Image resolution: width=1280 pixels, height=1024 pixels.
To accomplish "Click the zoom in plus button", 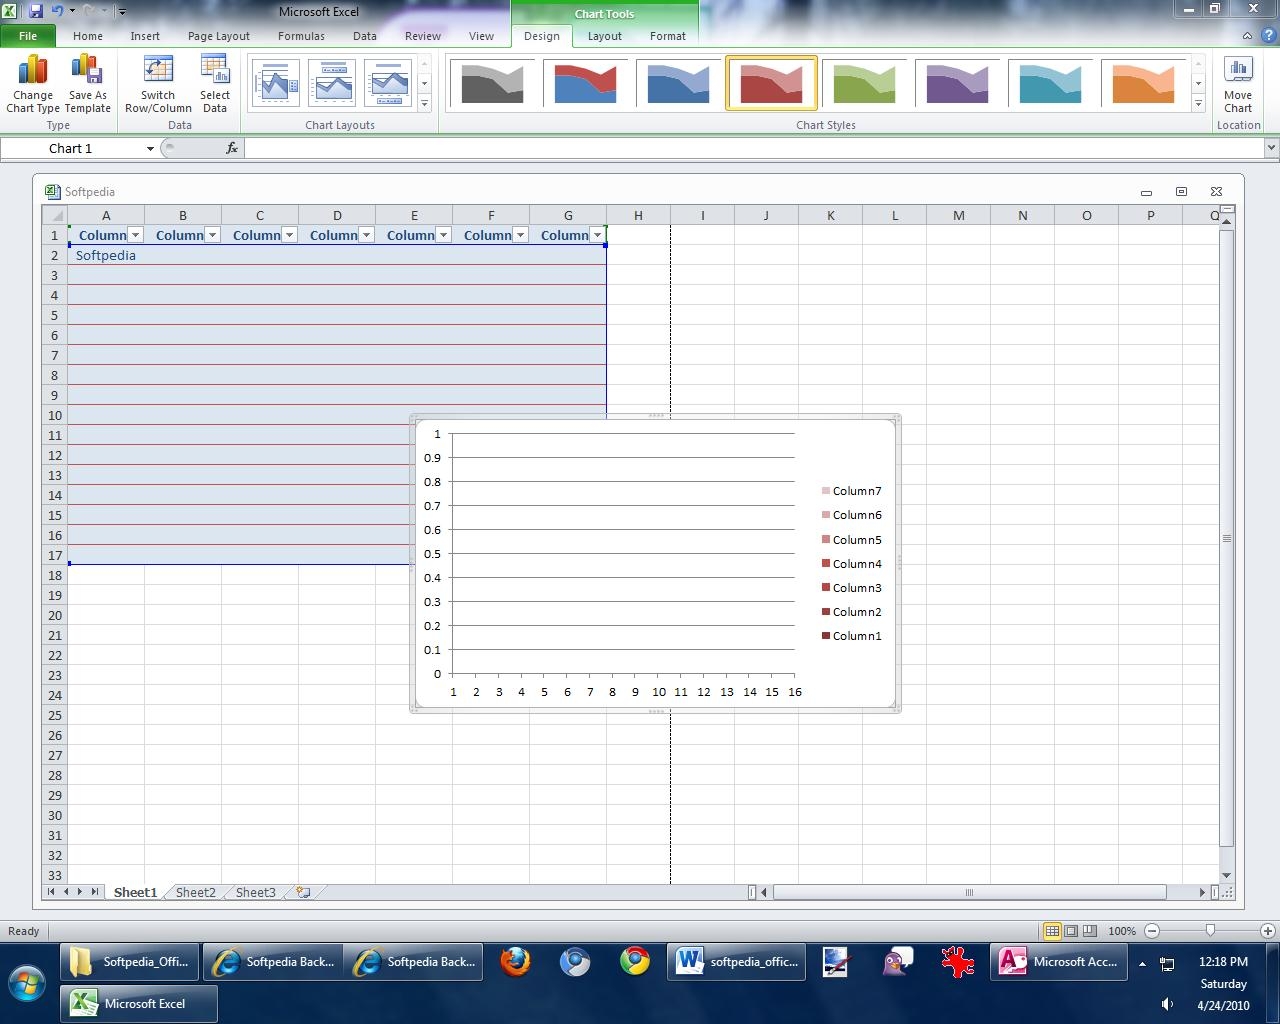I will [1267, 931].
